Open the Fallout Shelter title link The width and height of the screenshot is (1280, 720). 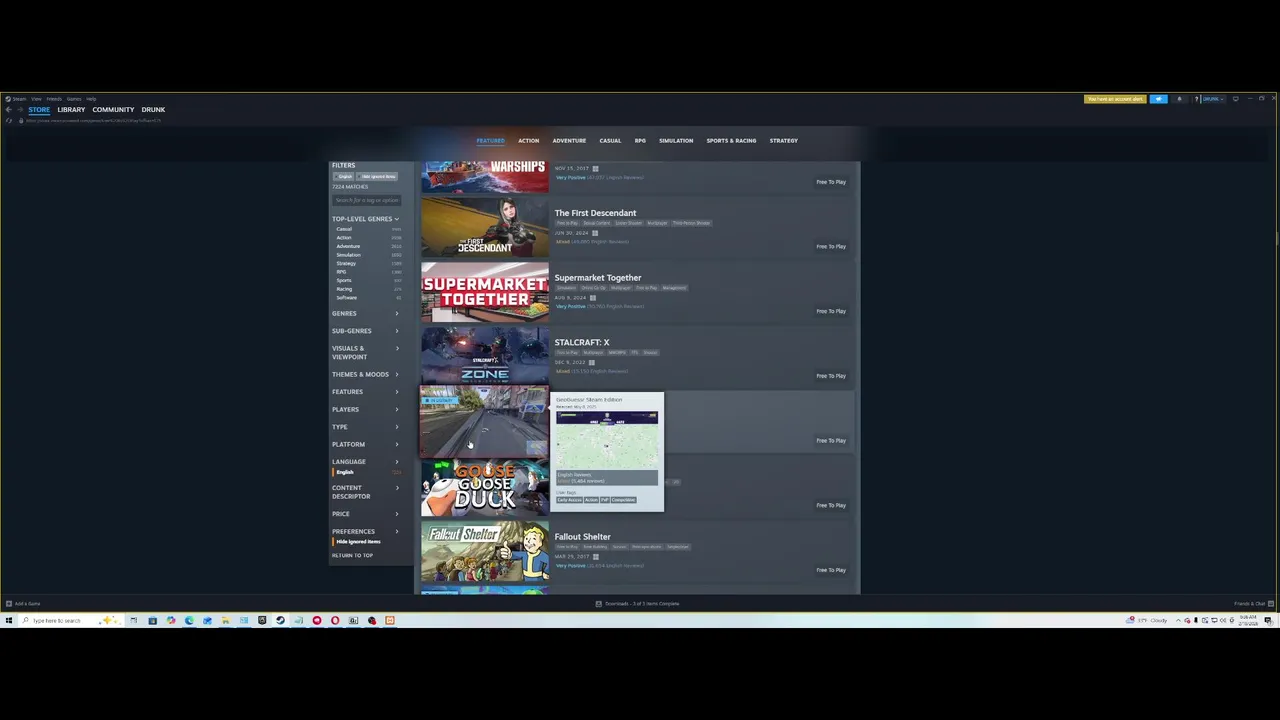pyautogui.click(x=582, y=537)
